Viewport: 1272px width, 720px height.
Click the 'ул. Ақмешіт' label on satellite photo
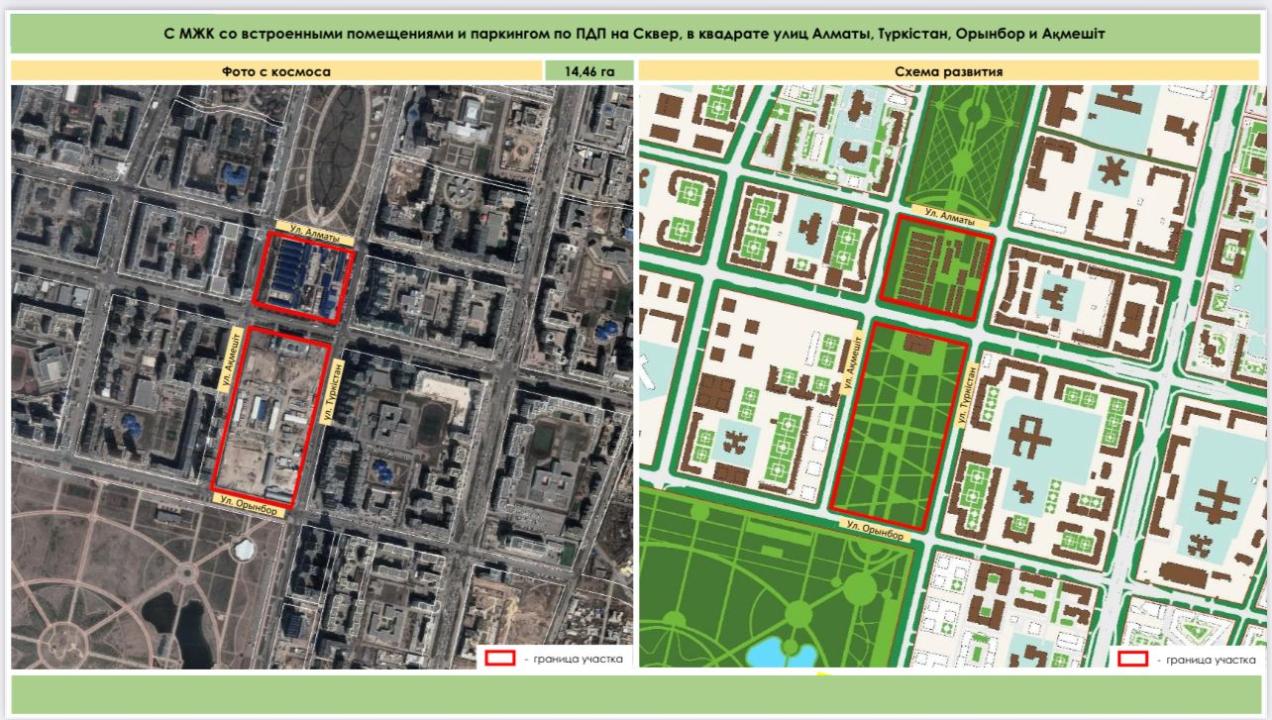tap(230, 358)
